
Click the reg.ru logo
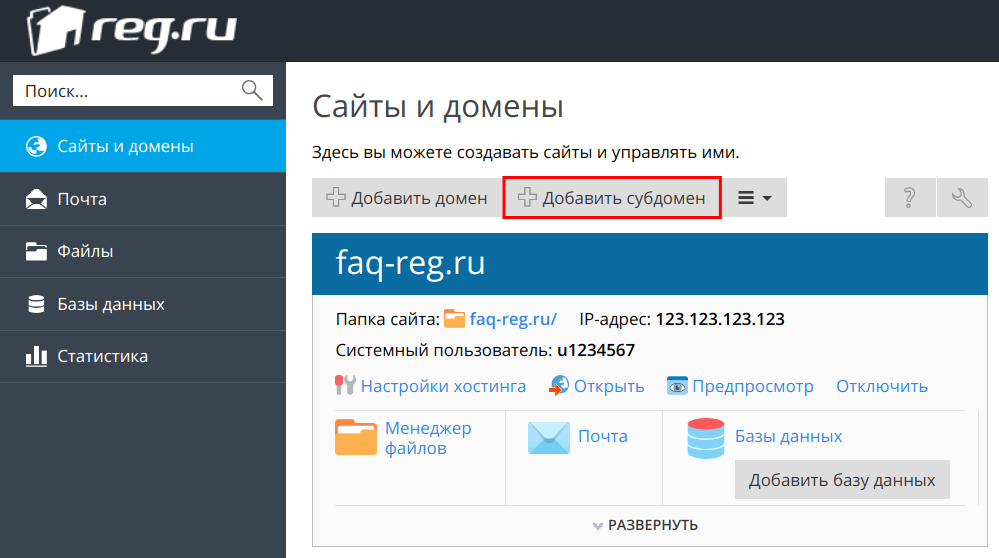pyautogui.click(x=132, y=29)
